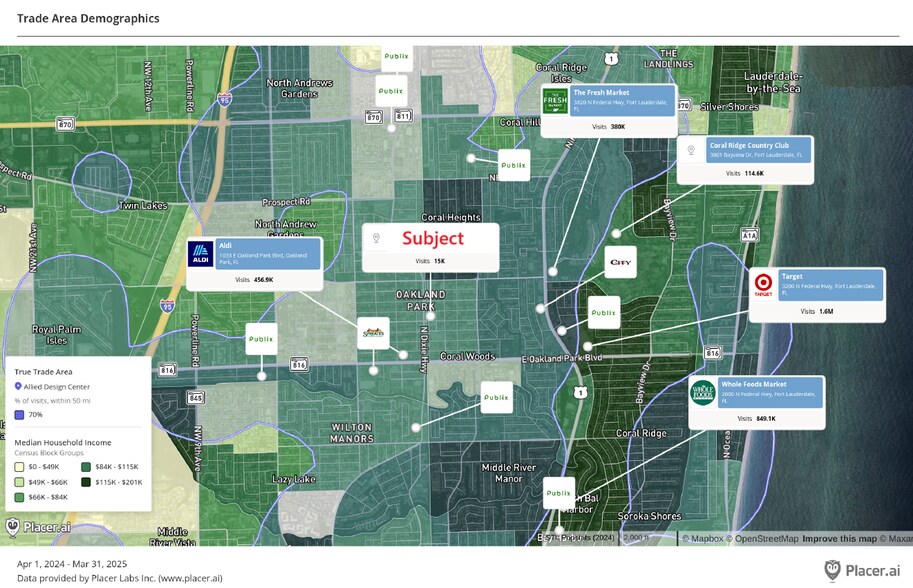Screen dimensions: 913x588
Task: Click The Fresh Market logo icon
Action: point(555,102)
